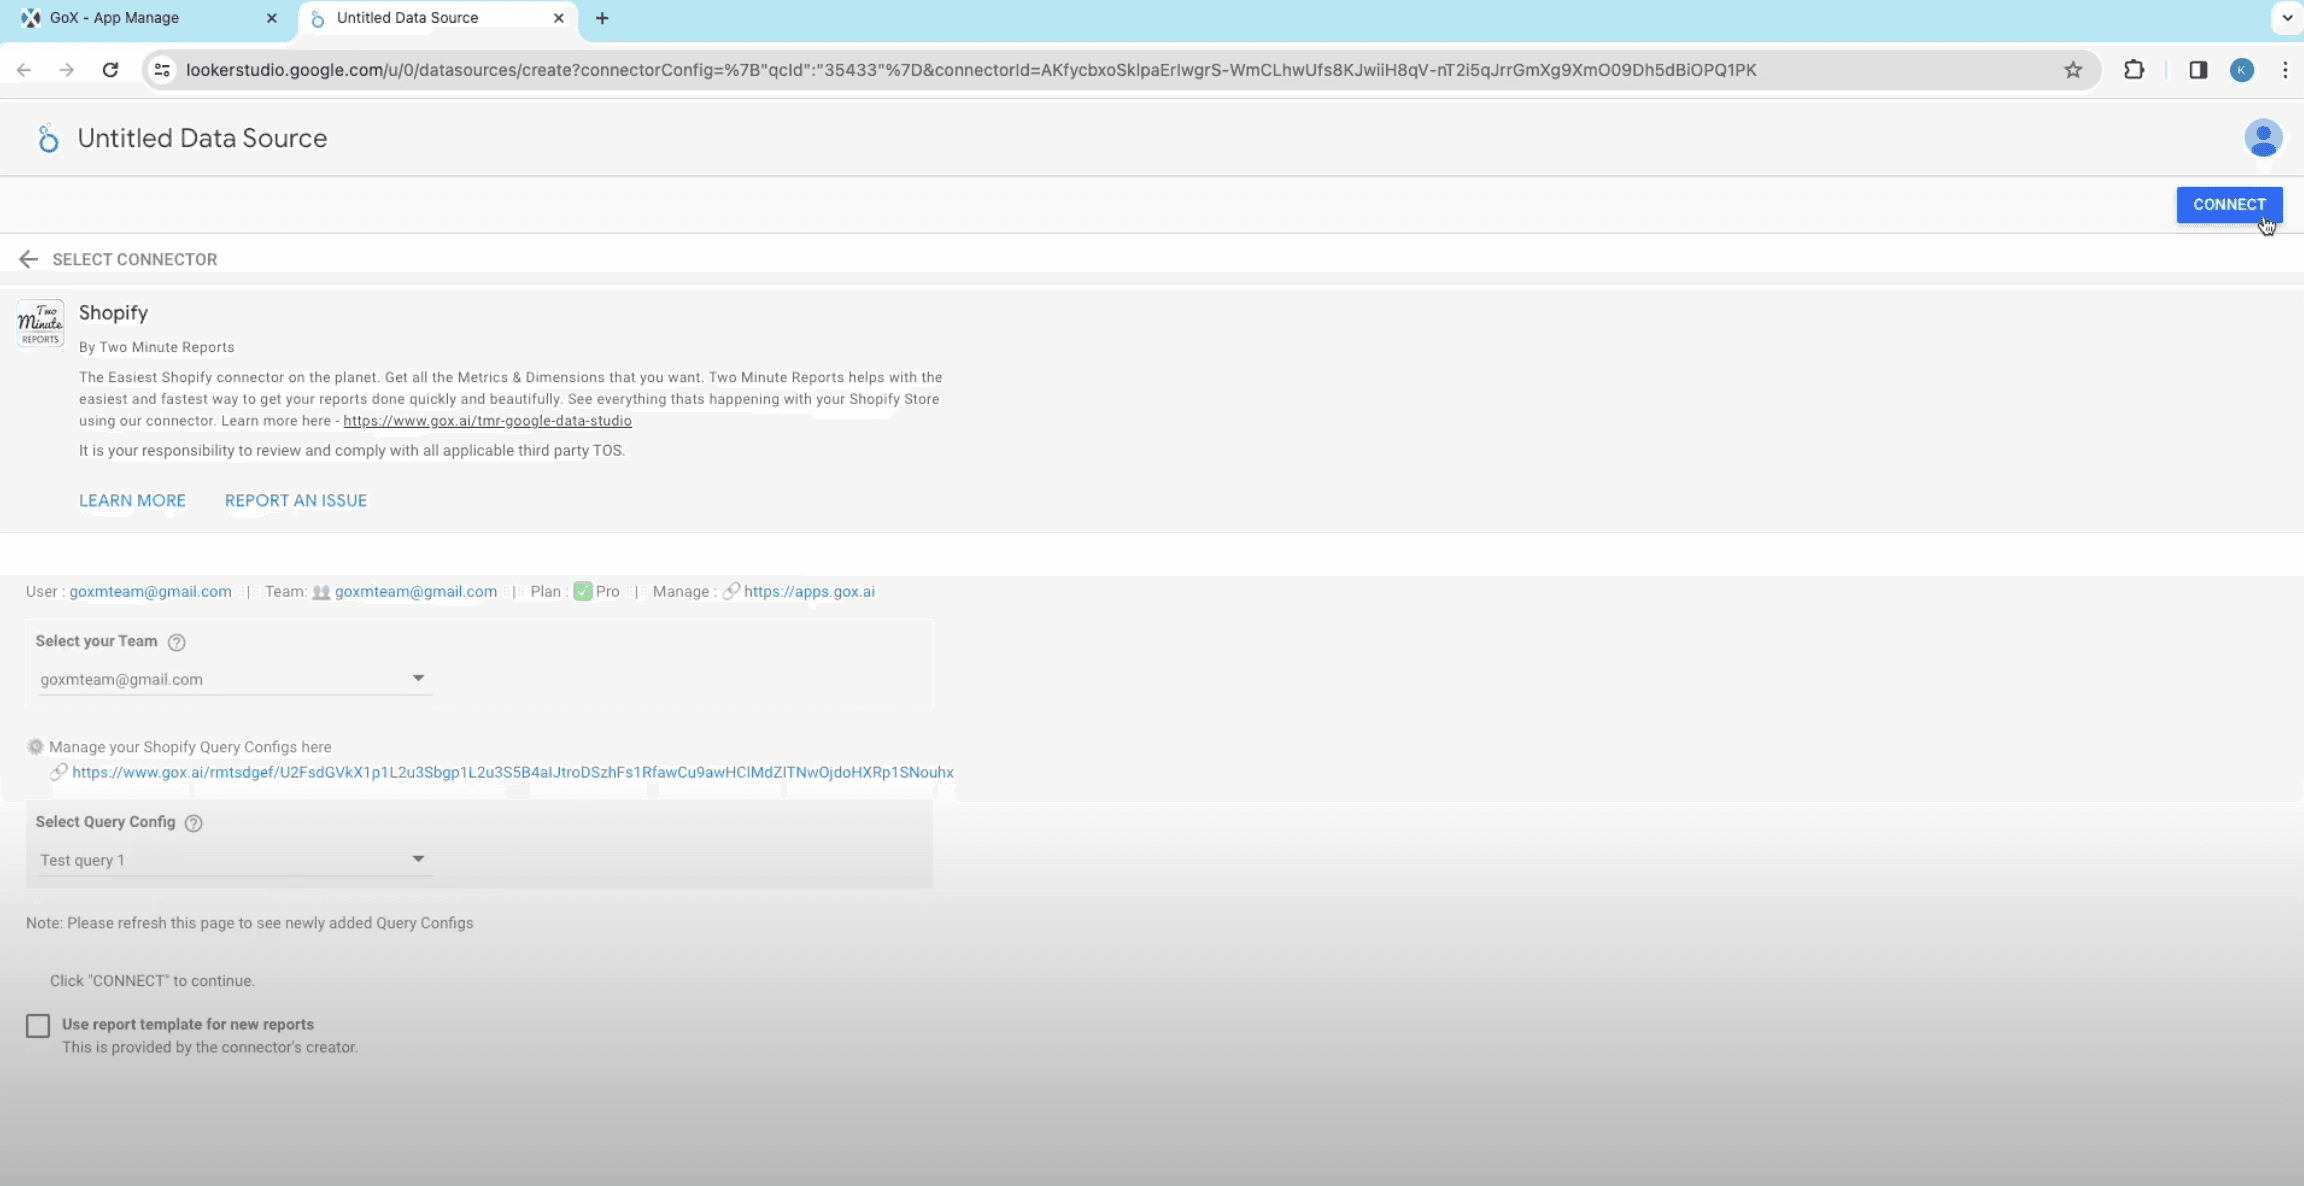Viewport: 2304px width, 1186px height.
Task: Open help icon next to Select Query Config
Action: pos(194,823)
